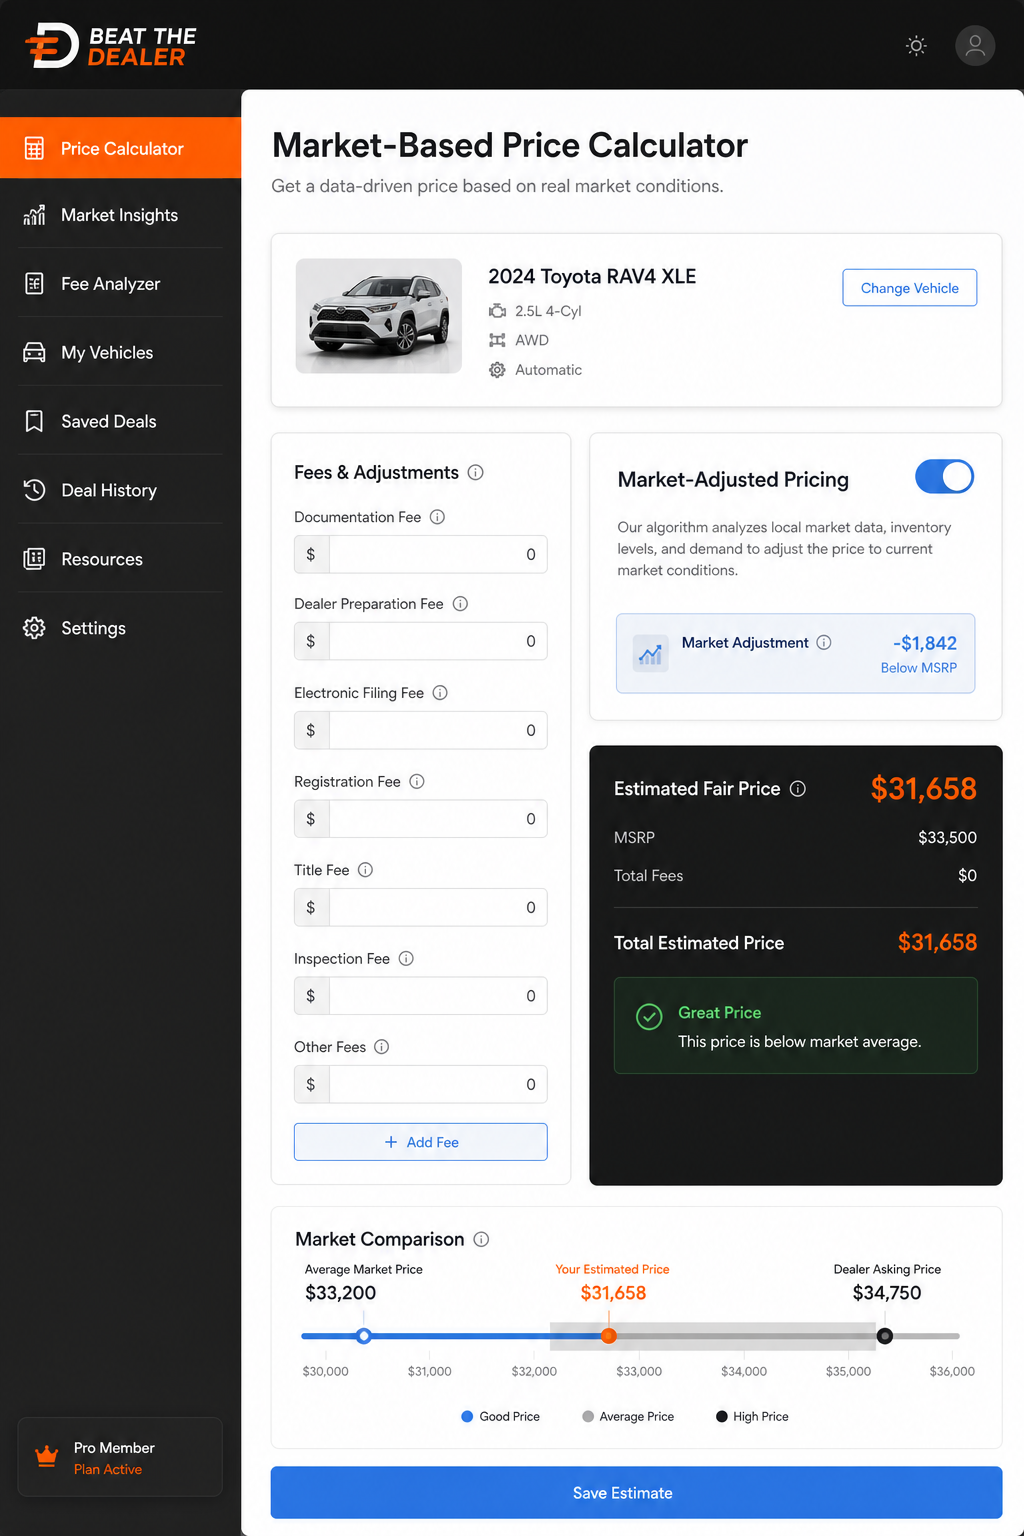Click the Settings gear icon in sidebar
This screenshot has width=1024, height=1536.
34,628
